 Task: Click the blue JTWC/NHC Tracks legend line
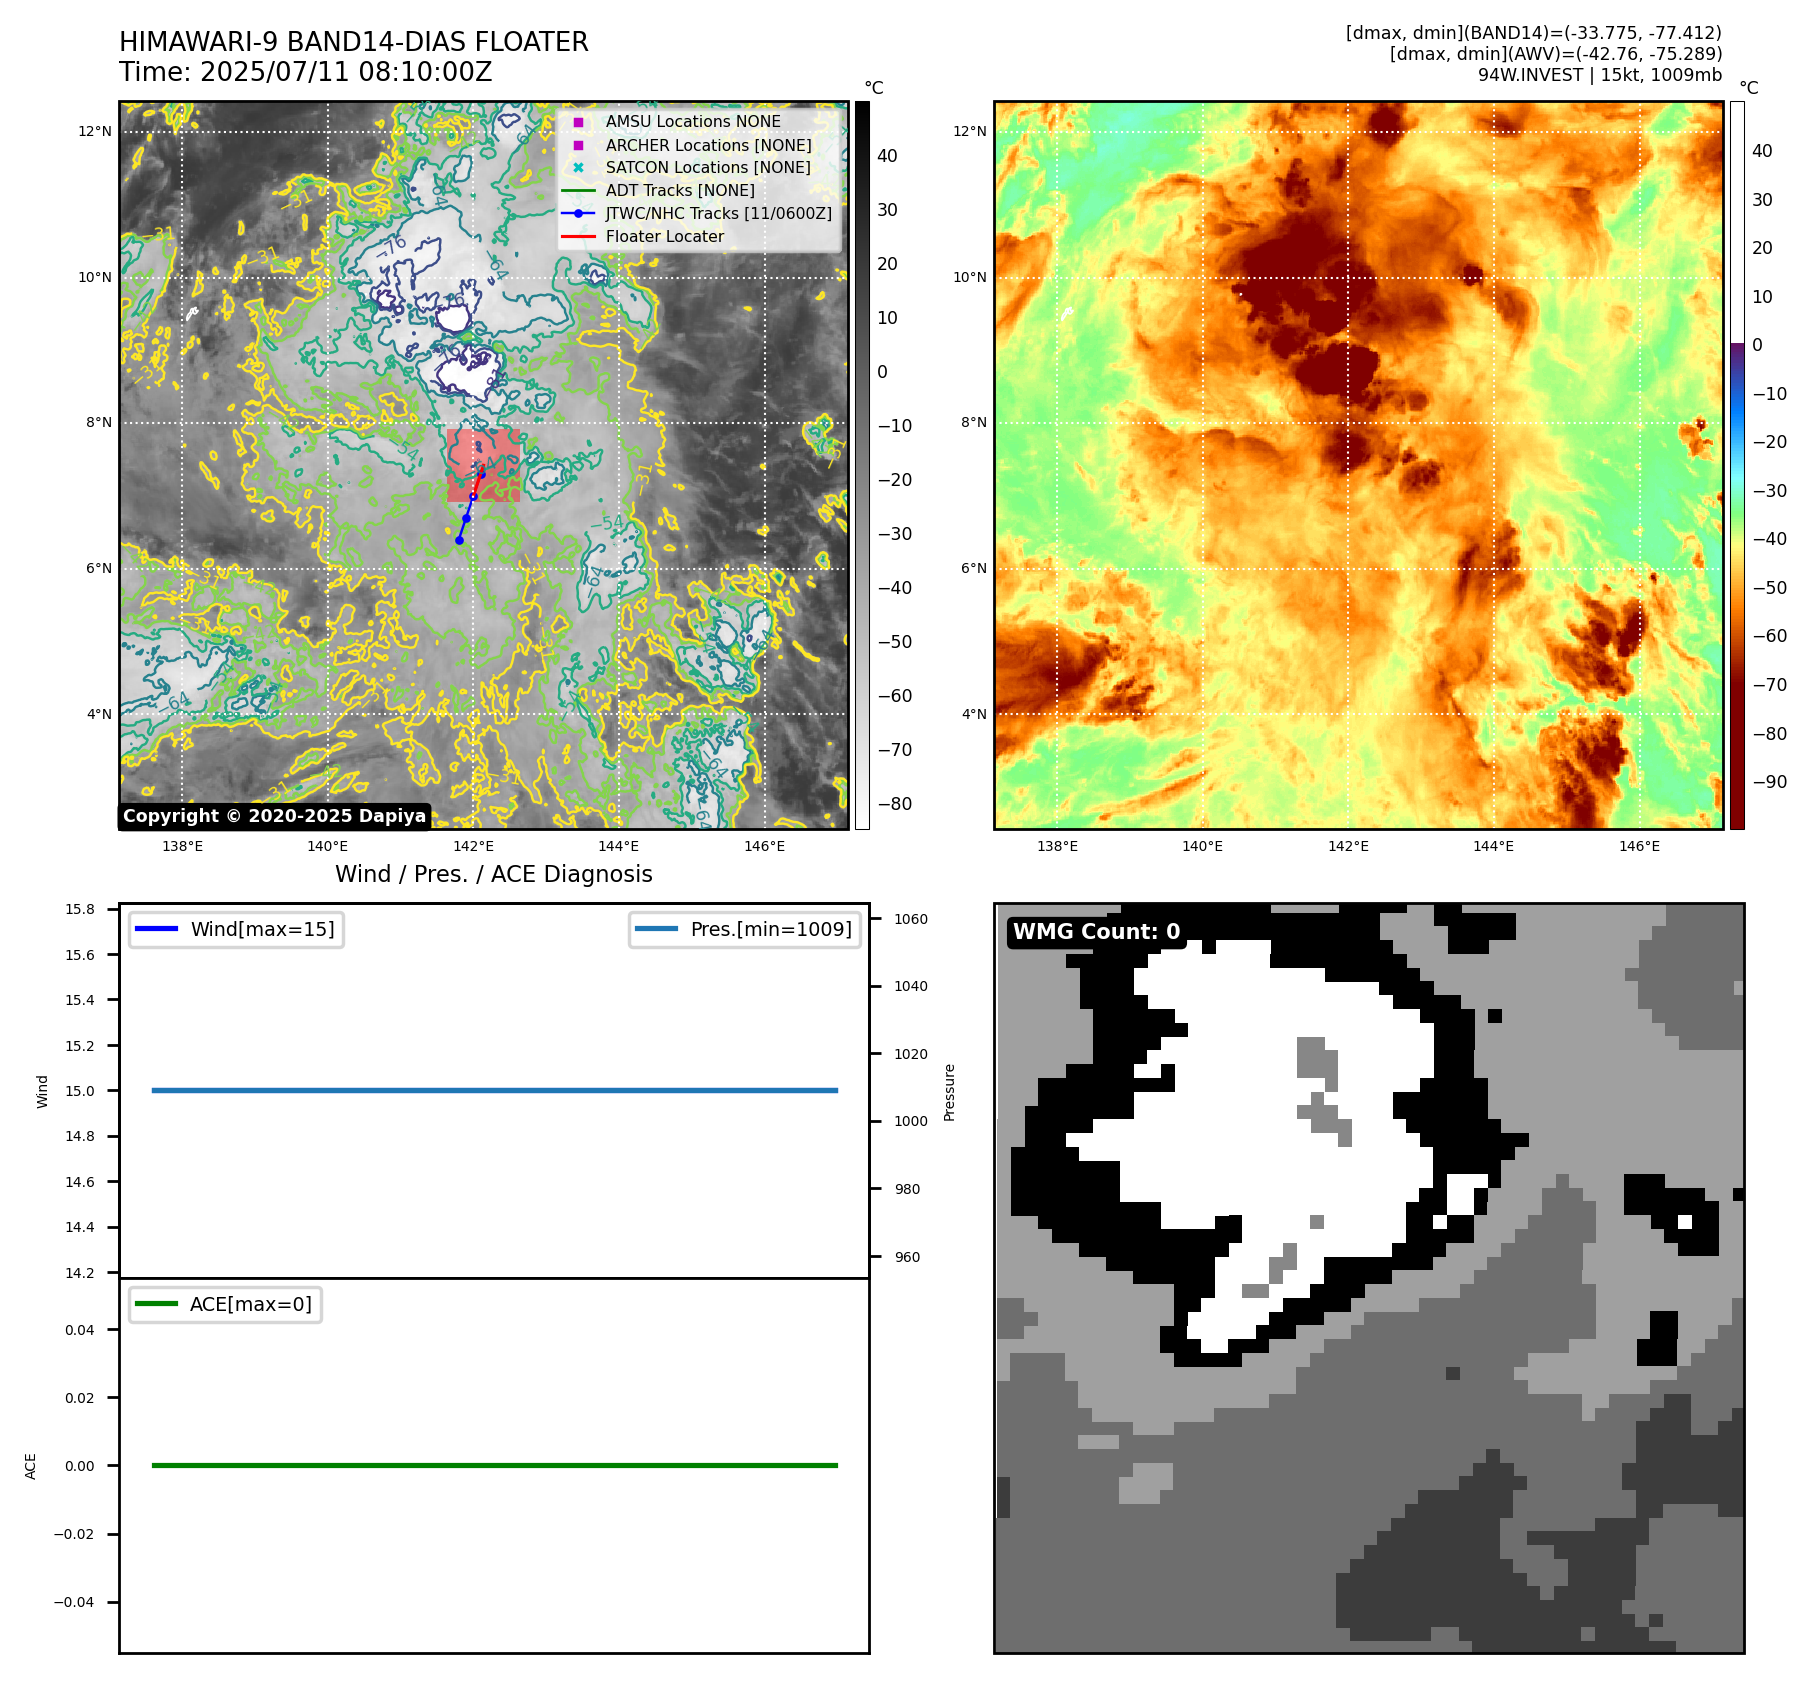(578, 213)
